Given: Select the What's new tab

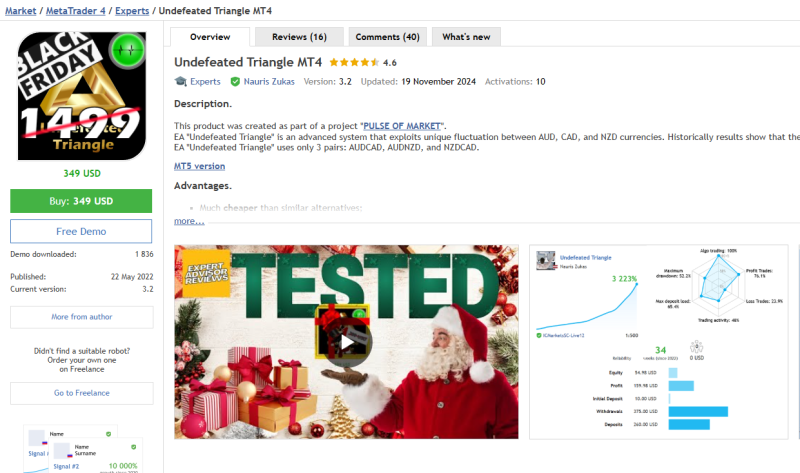Looking at the screenshot, I should (x=466, y=37).
